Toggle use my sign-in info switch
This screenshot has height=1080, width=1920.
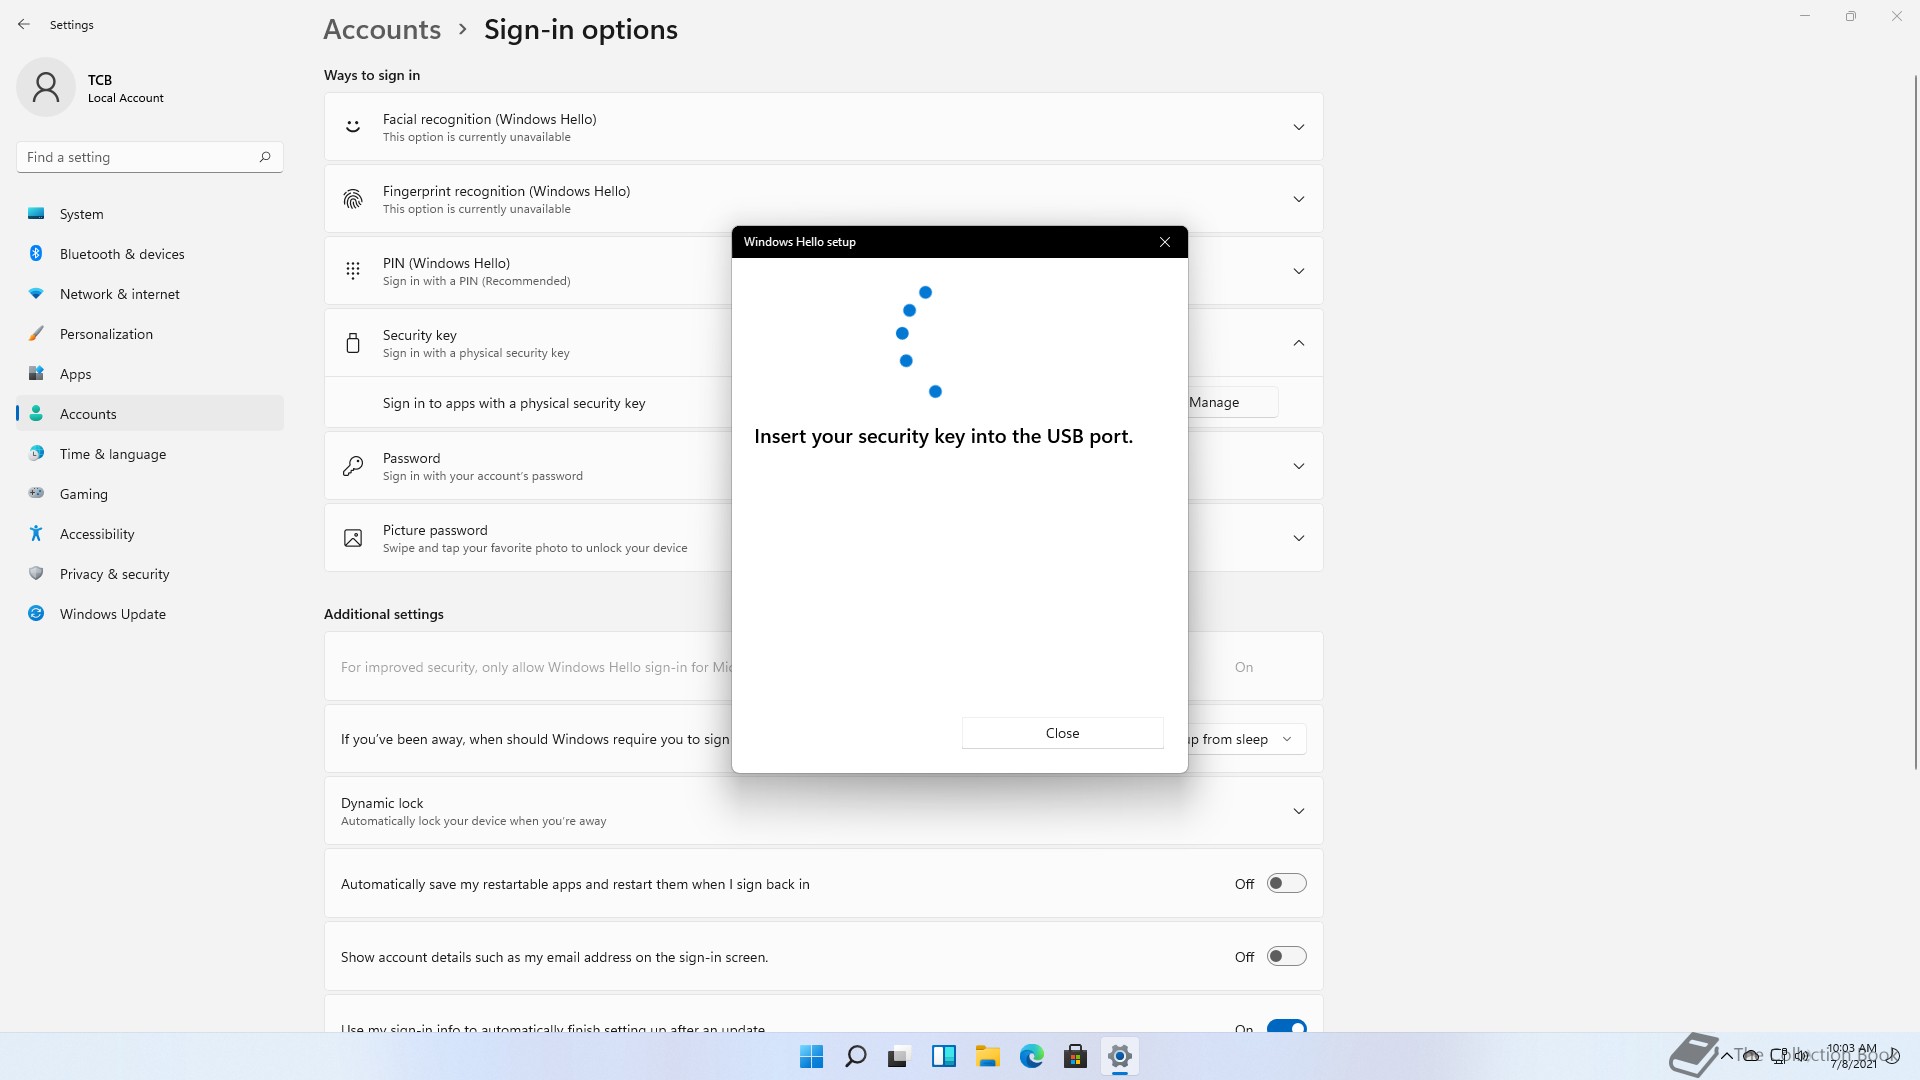coord(1286,1026)
